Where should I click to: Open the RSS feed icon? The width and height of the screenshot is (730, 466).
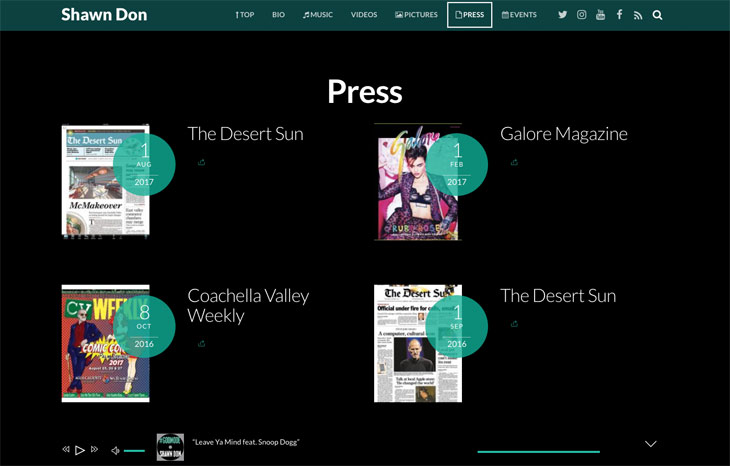click(x=638, y=15)
